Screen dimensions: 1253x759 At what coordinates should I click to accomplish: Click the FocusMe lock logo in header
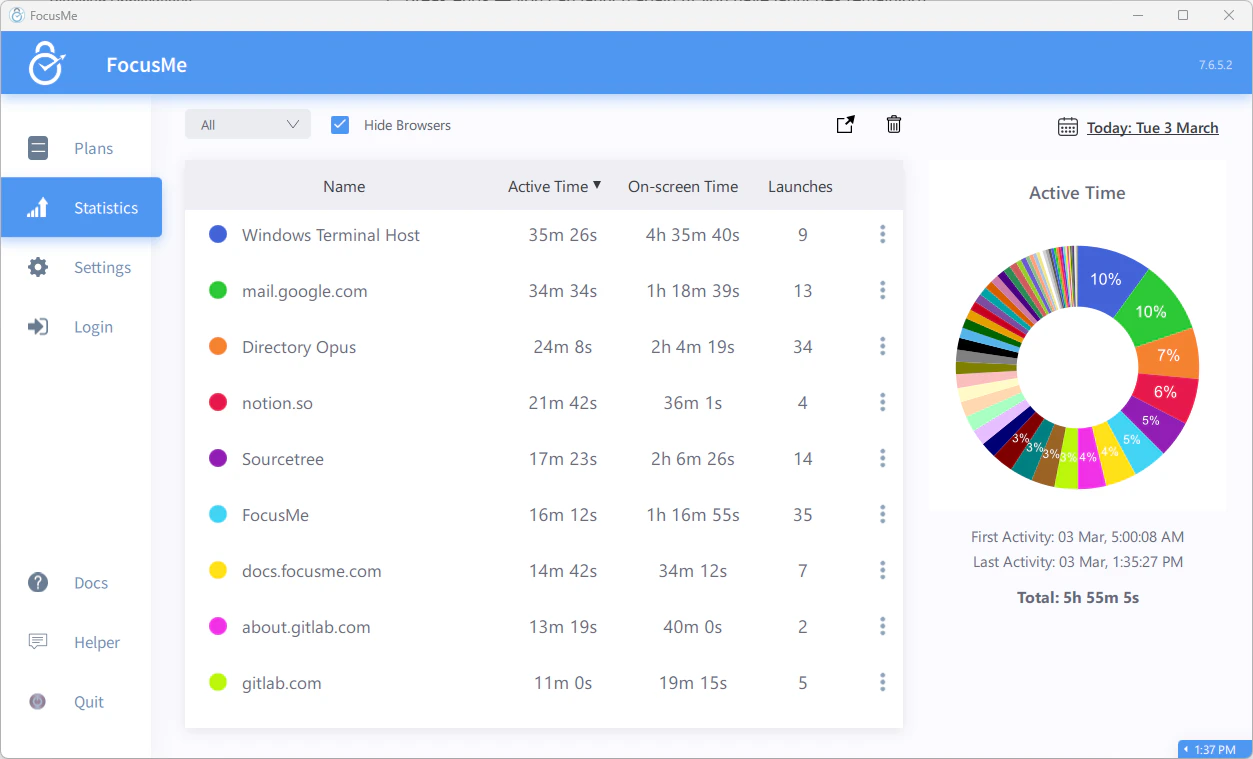(x=46, y=63)
